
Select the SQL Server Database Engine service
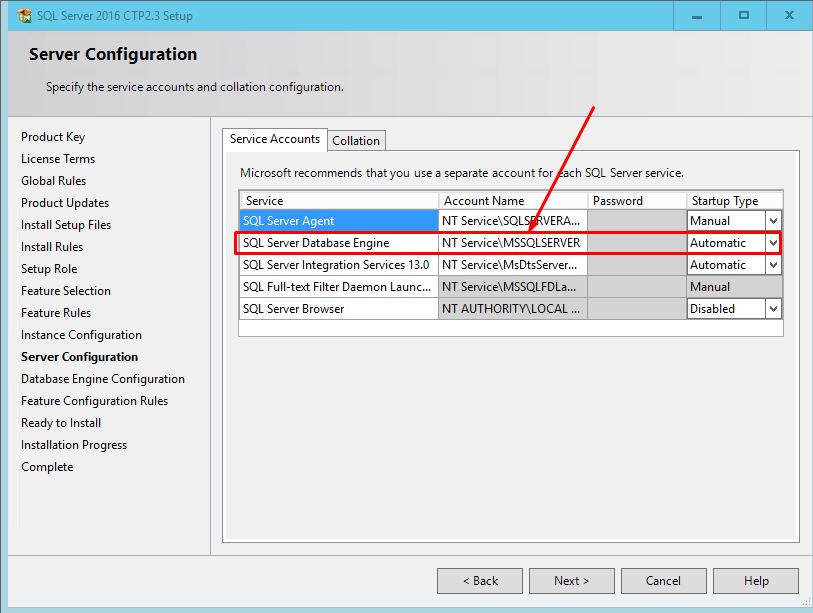pyautogui.click(x=339, y=243)
